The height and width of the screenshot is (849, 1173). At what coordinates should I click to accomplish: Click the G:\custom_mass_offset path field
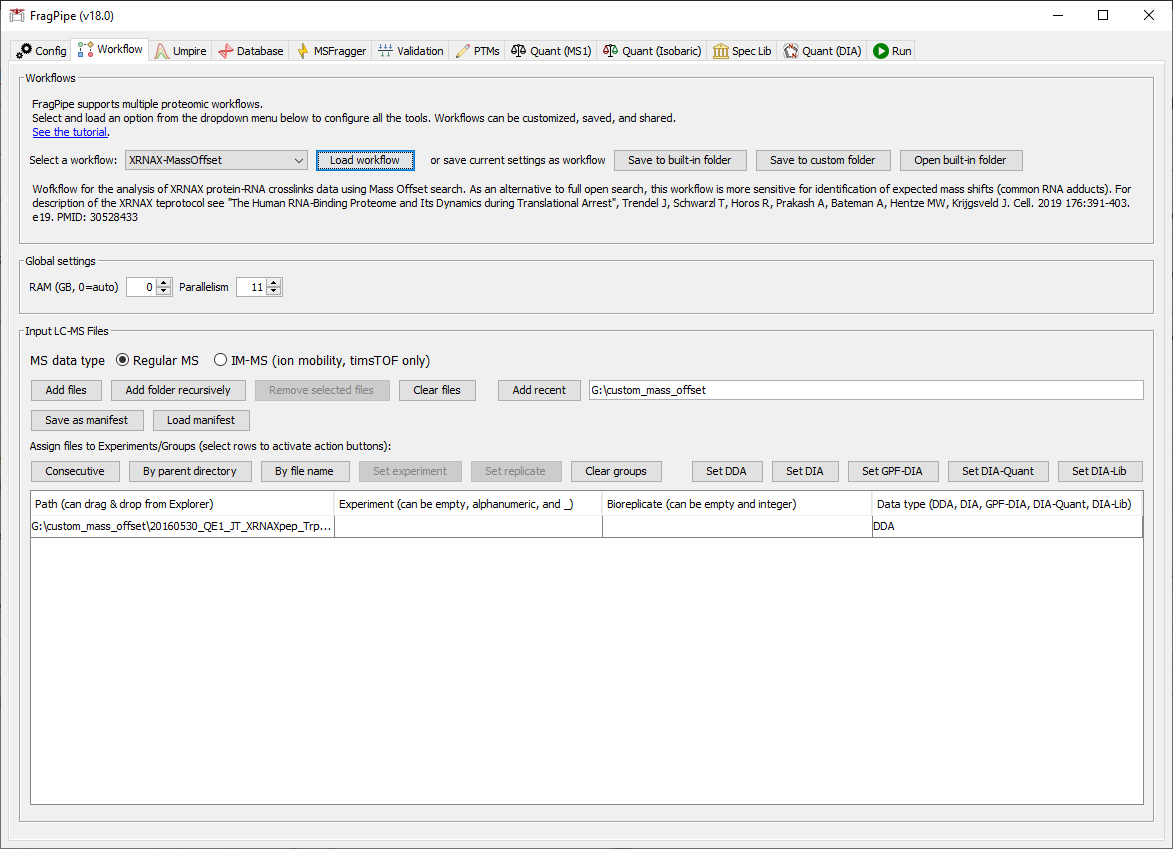(x=866, y=390)
